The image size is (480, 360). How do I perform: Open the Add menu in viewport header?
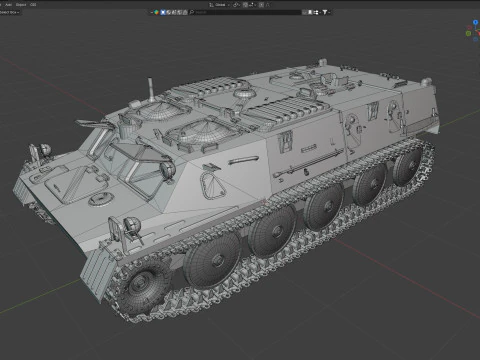9,5
